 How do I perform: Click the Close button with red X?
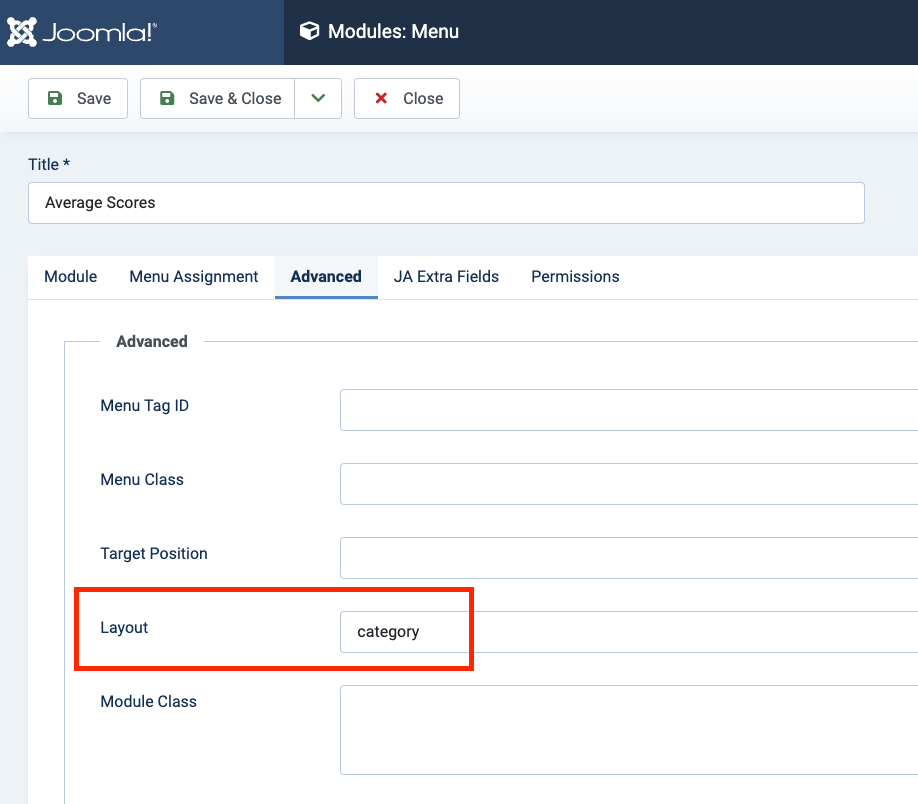(x=407, y=98)
